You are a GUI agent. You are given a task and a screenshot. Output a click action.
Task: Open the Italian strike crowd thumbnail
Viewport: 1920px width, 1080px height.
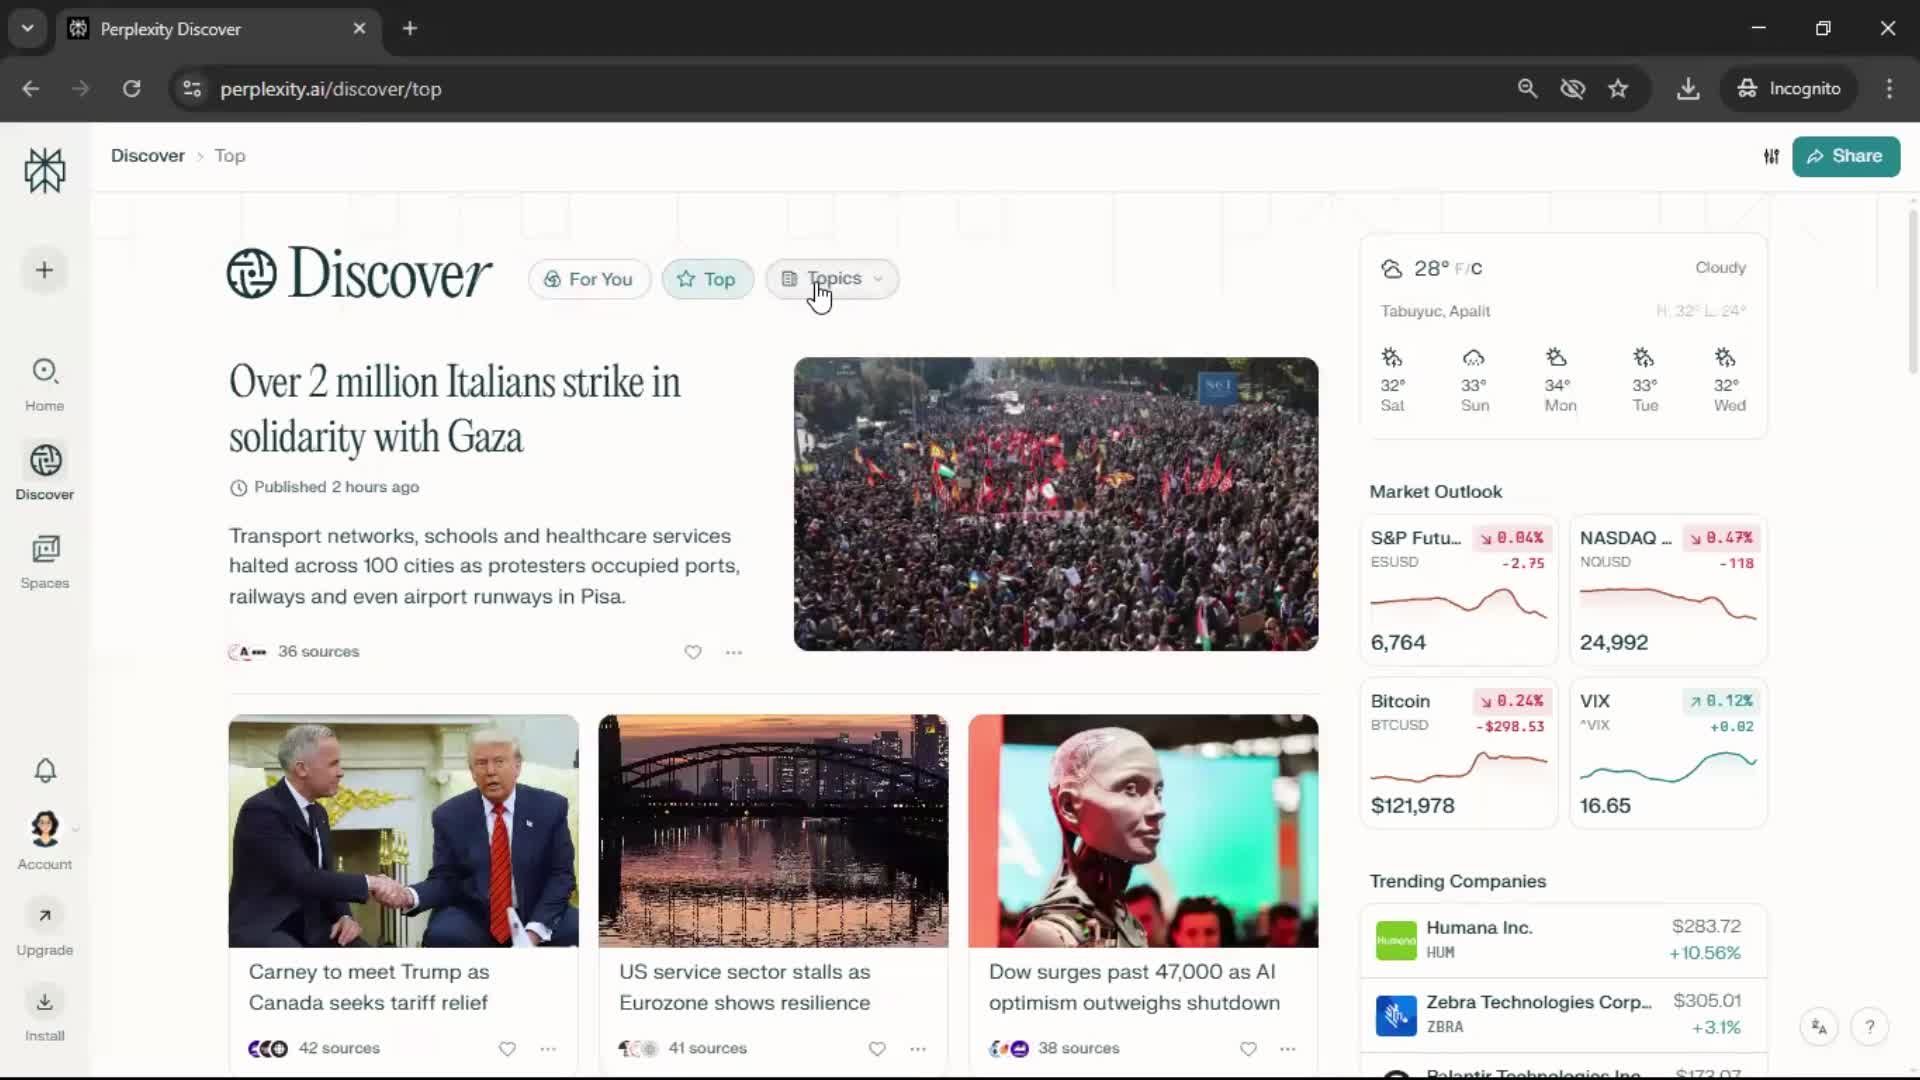(1055, 504)
